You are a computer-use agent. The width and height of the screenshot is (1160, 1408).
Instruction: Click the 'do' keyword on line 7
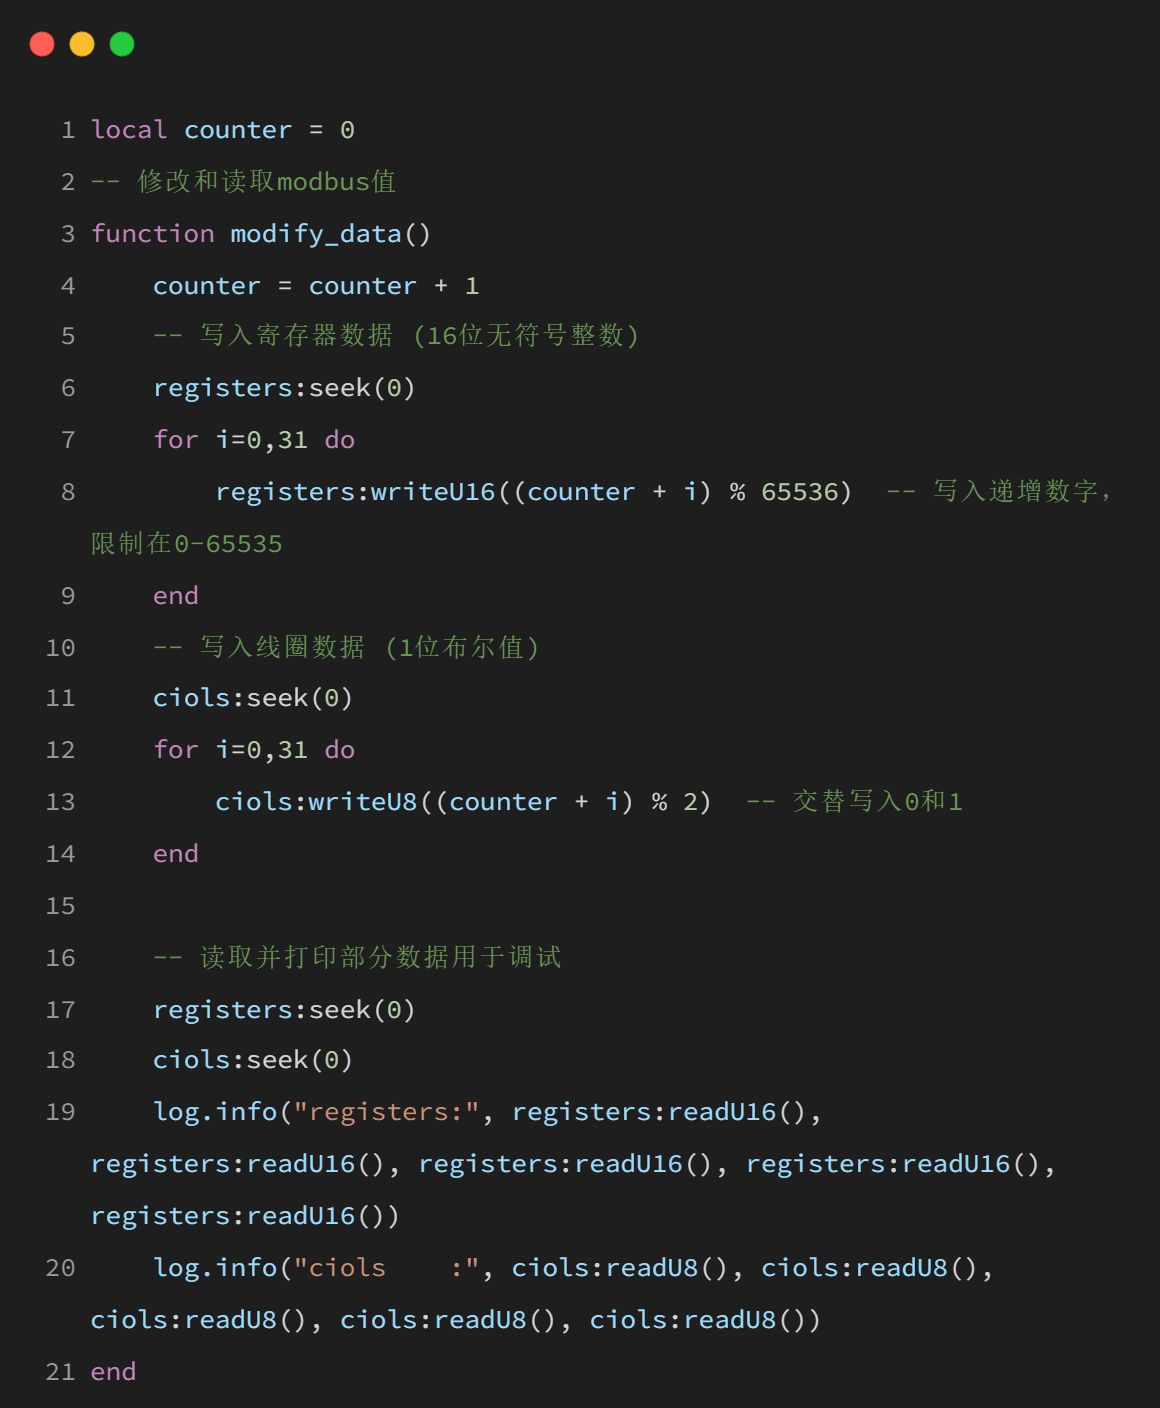tap(340, 440)
